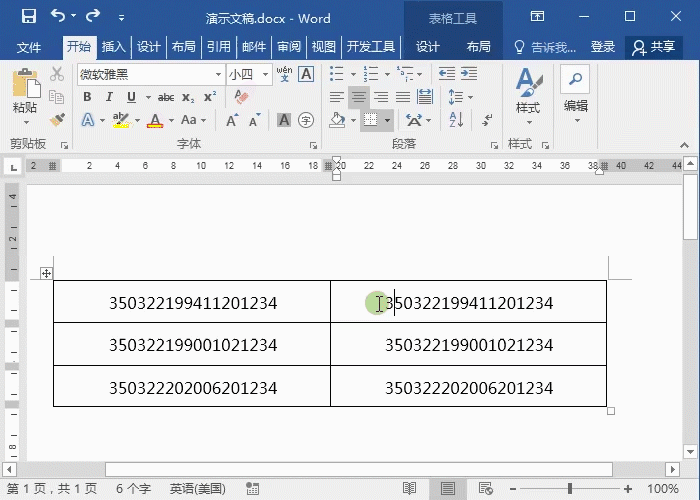Switch to the 开发工具 tab
The image size is (700, 500).
371,46
